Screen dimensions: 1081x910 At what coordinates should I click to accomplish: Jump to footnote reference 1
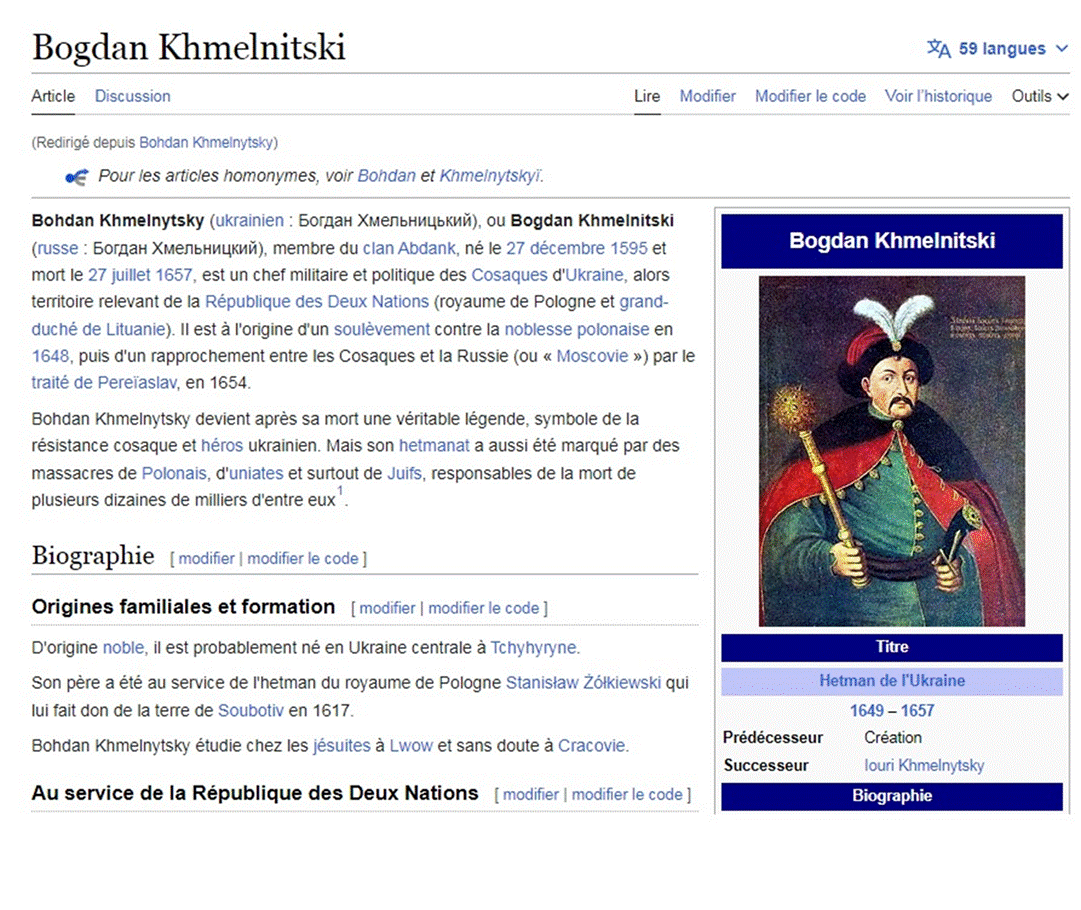point(340,491)
